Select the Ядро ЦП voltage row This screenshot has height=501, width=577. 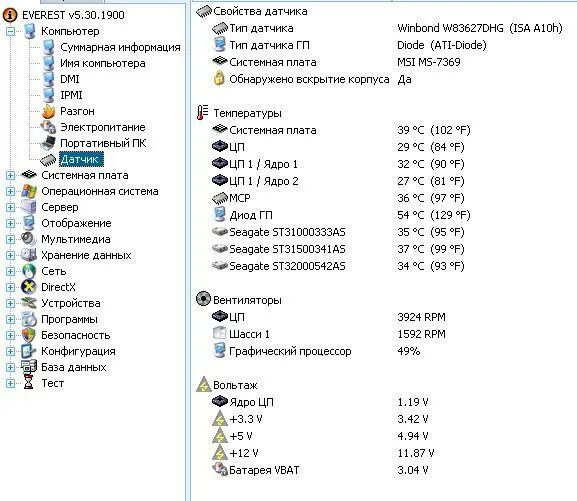tap(252, 402)
